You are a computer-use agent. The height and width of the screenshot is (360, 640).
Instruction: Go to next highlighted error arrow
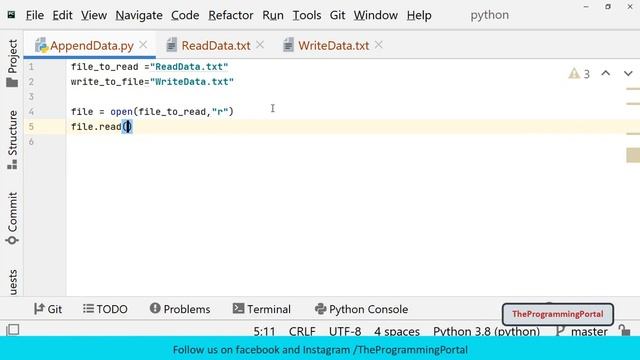point(628,73)
